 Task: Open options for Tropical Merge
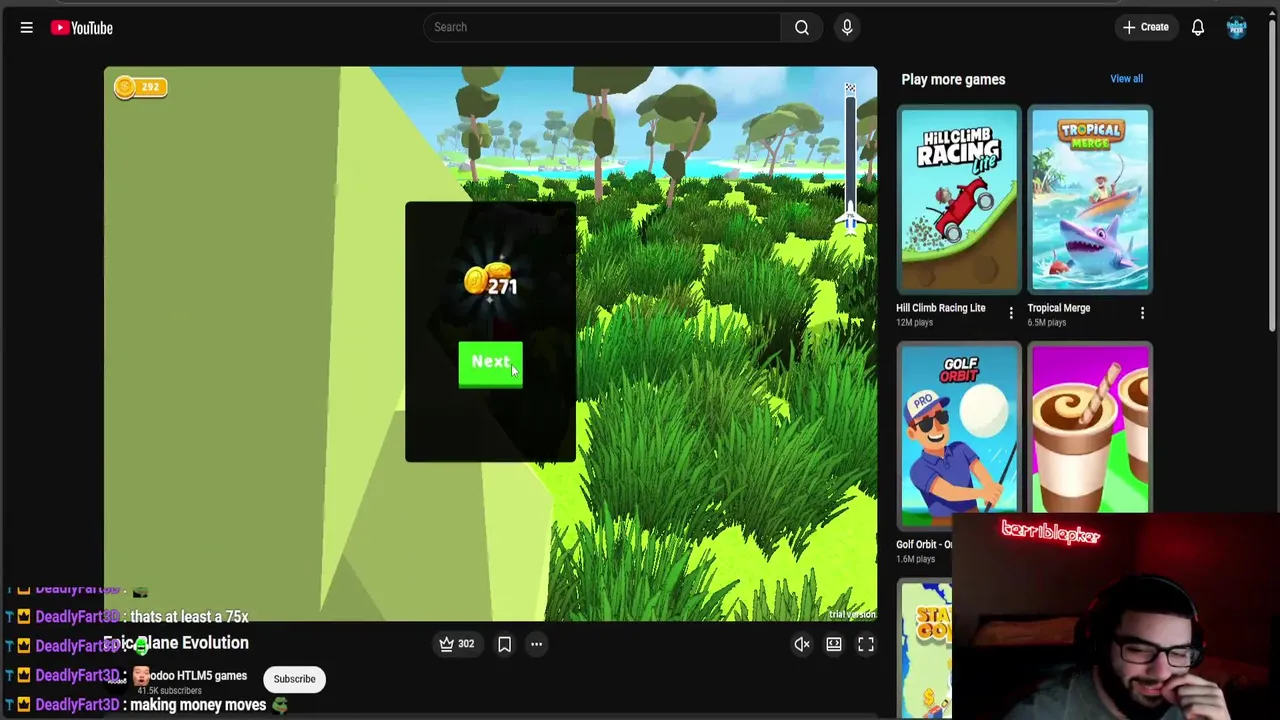click(x=1142, y=314)
